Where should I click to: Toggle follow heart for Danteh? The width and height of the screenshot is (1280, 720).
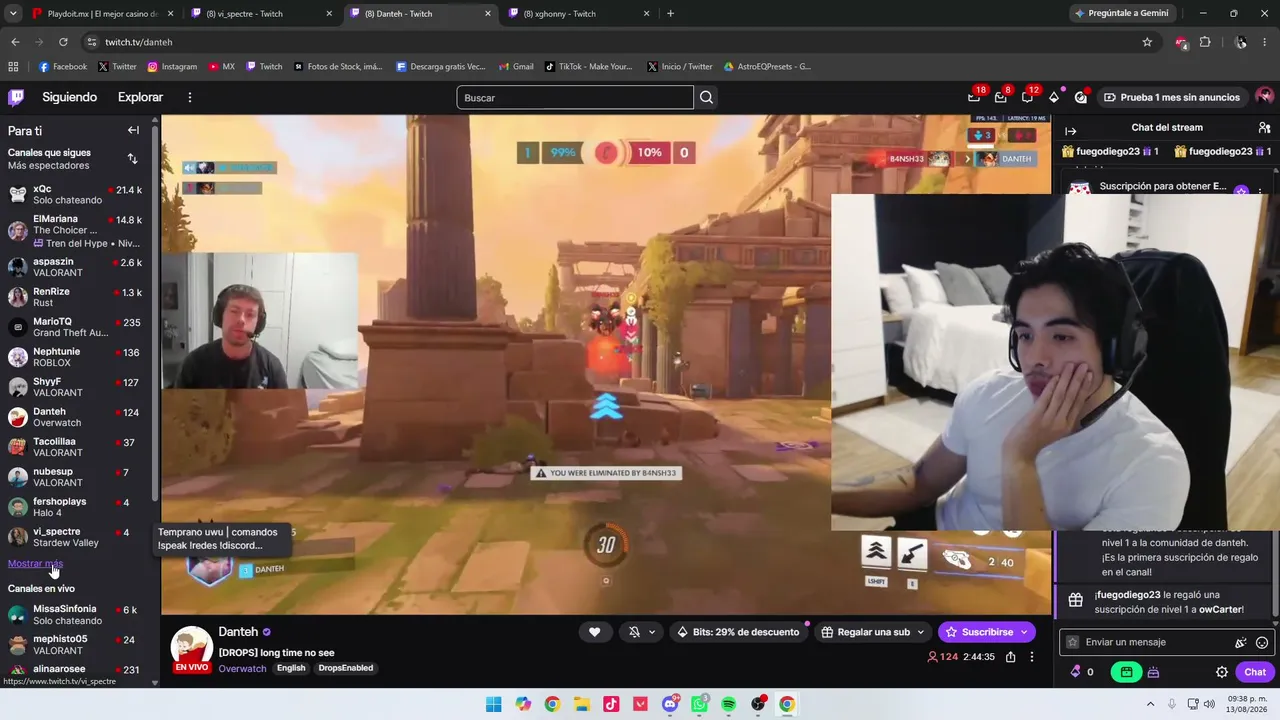click(594, 632)
